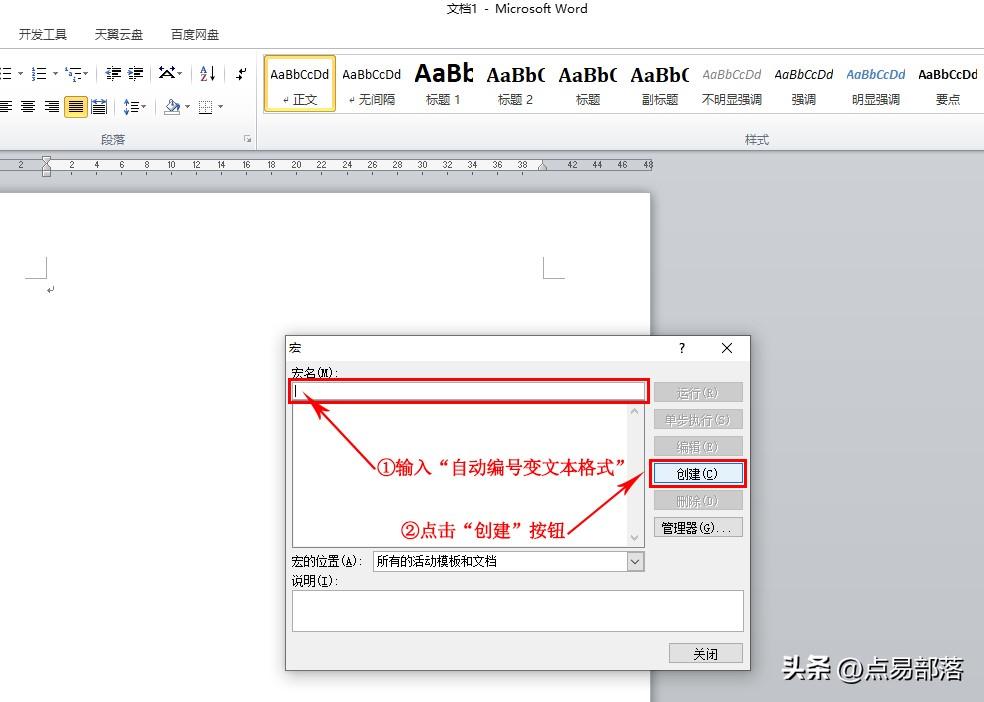The height and width of the screenshot is (702, 984).
Task: Toggle show/hide paragraph marks
Action: 241,74
